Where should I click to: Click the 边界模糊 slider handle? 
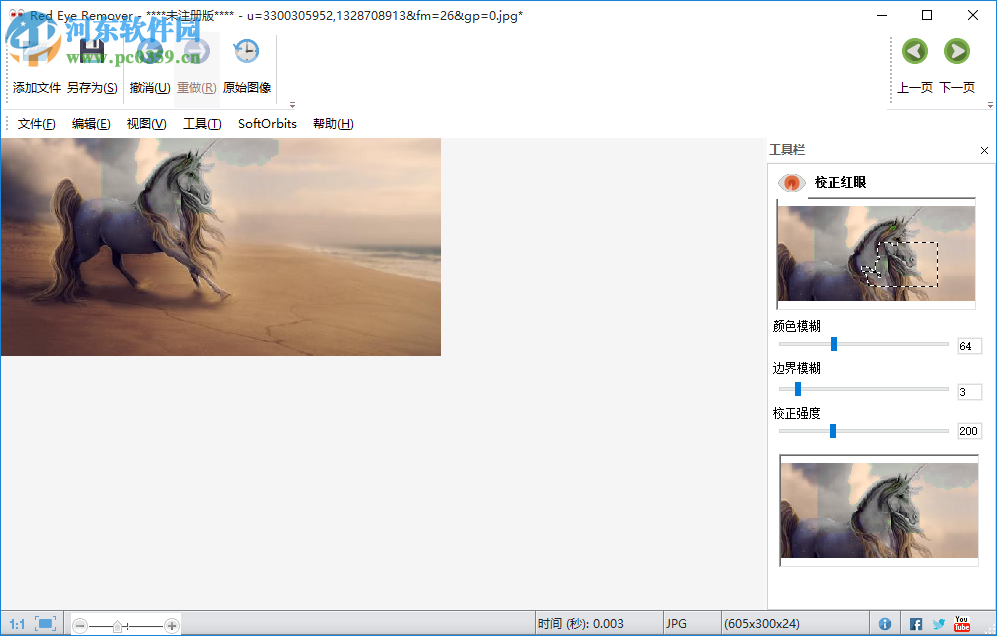[x=797, y=389]
